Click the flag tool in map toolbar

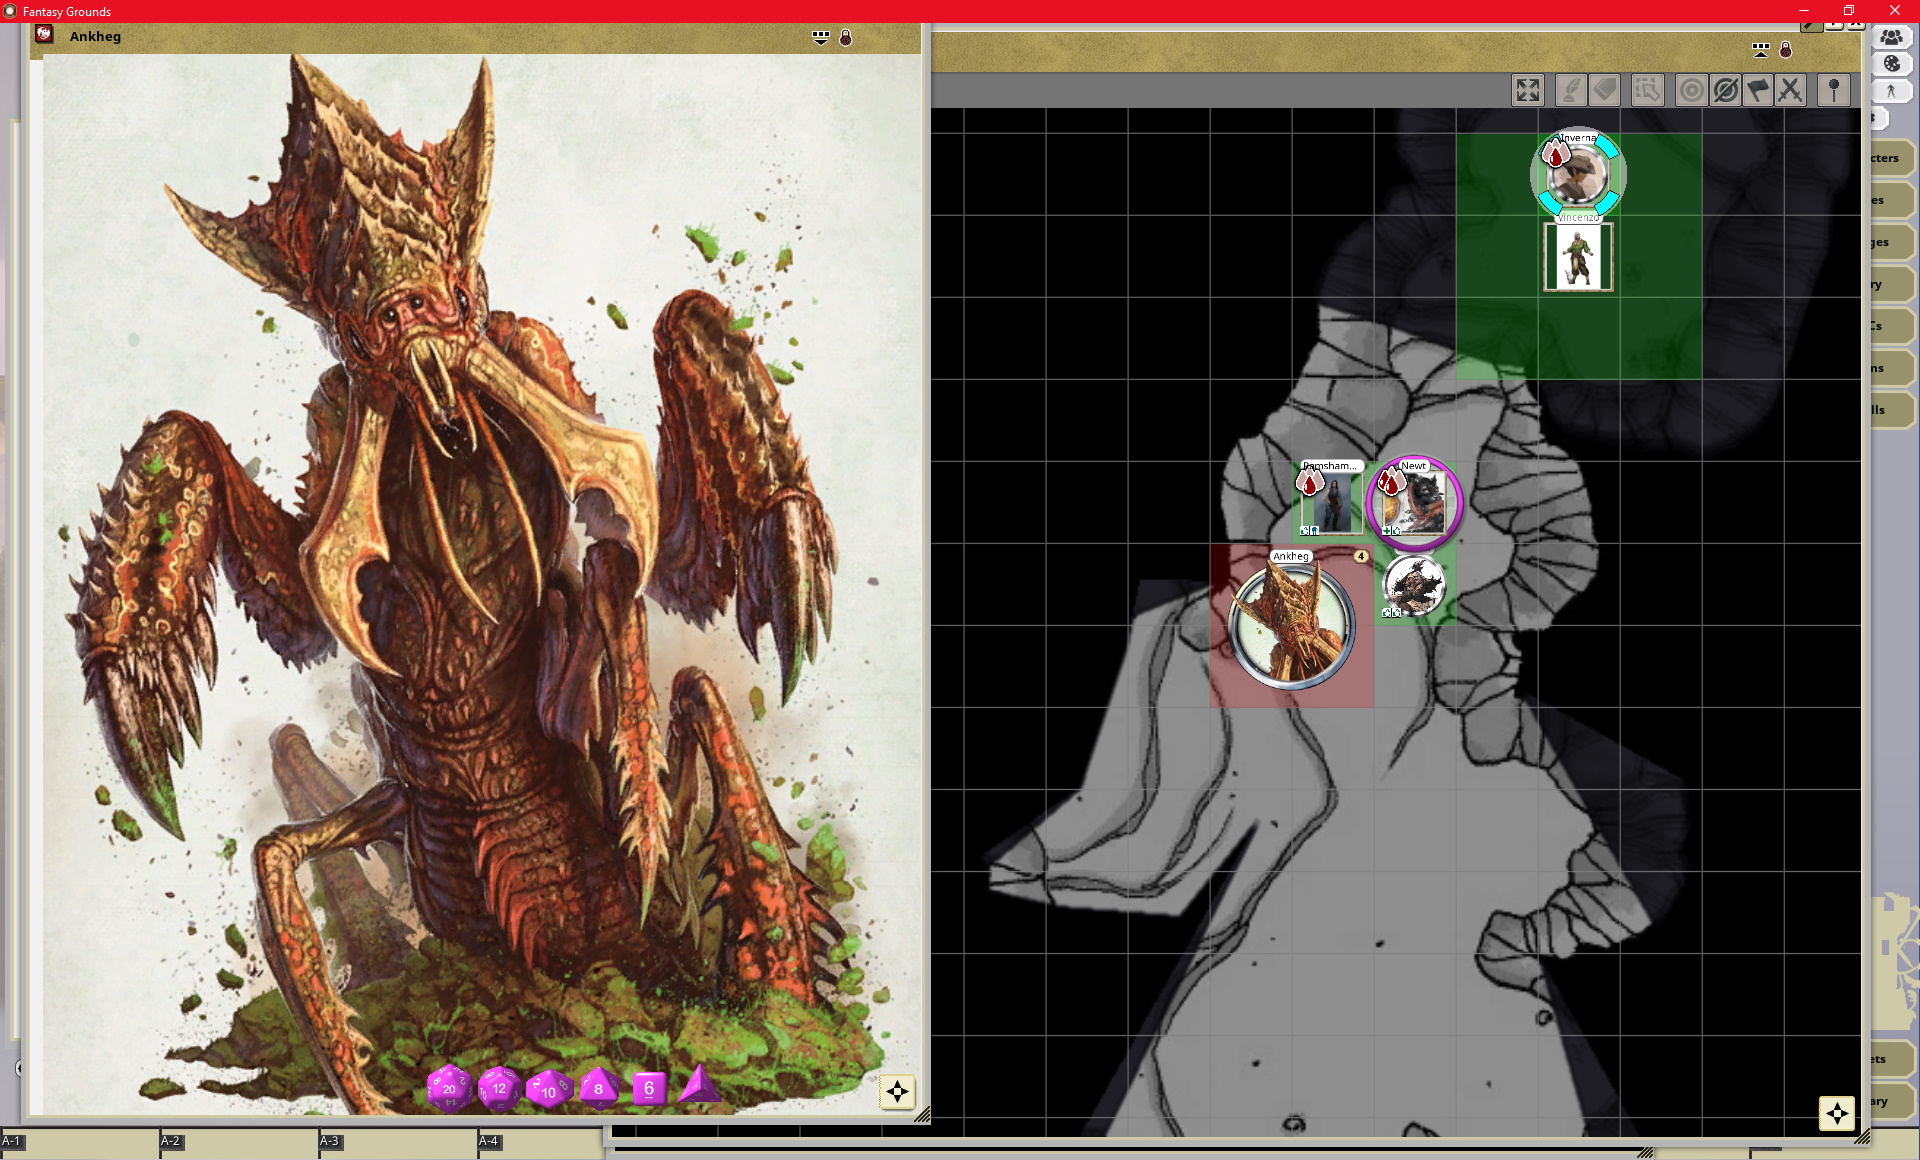(x=1758, y=90)
